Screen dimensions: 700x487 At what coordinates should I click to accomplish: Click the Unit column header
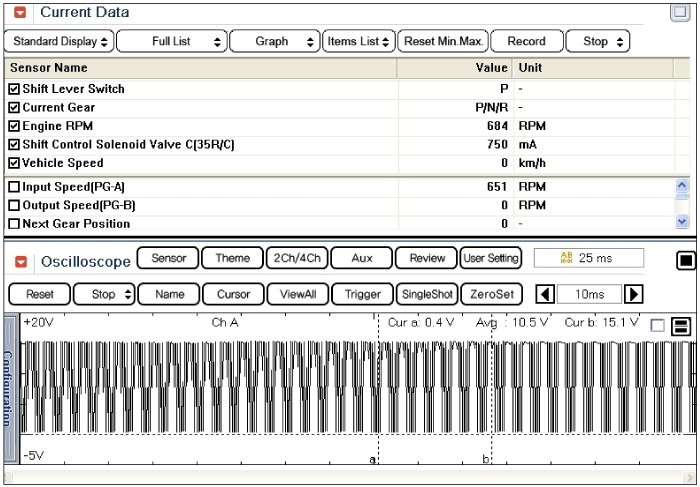[593, 68]
